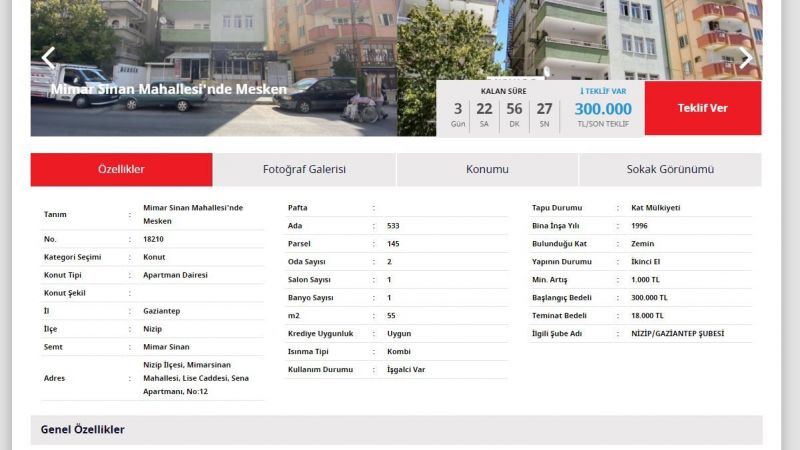Click the İşgalci Var usage status value
The height and width of the screenshot is (450, 800).
tap(406, 369)
